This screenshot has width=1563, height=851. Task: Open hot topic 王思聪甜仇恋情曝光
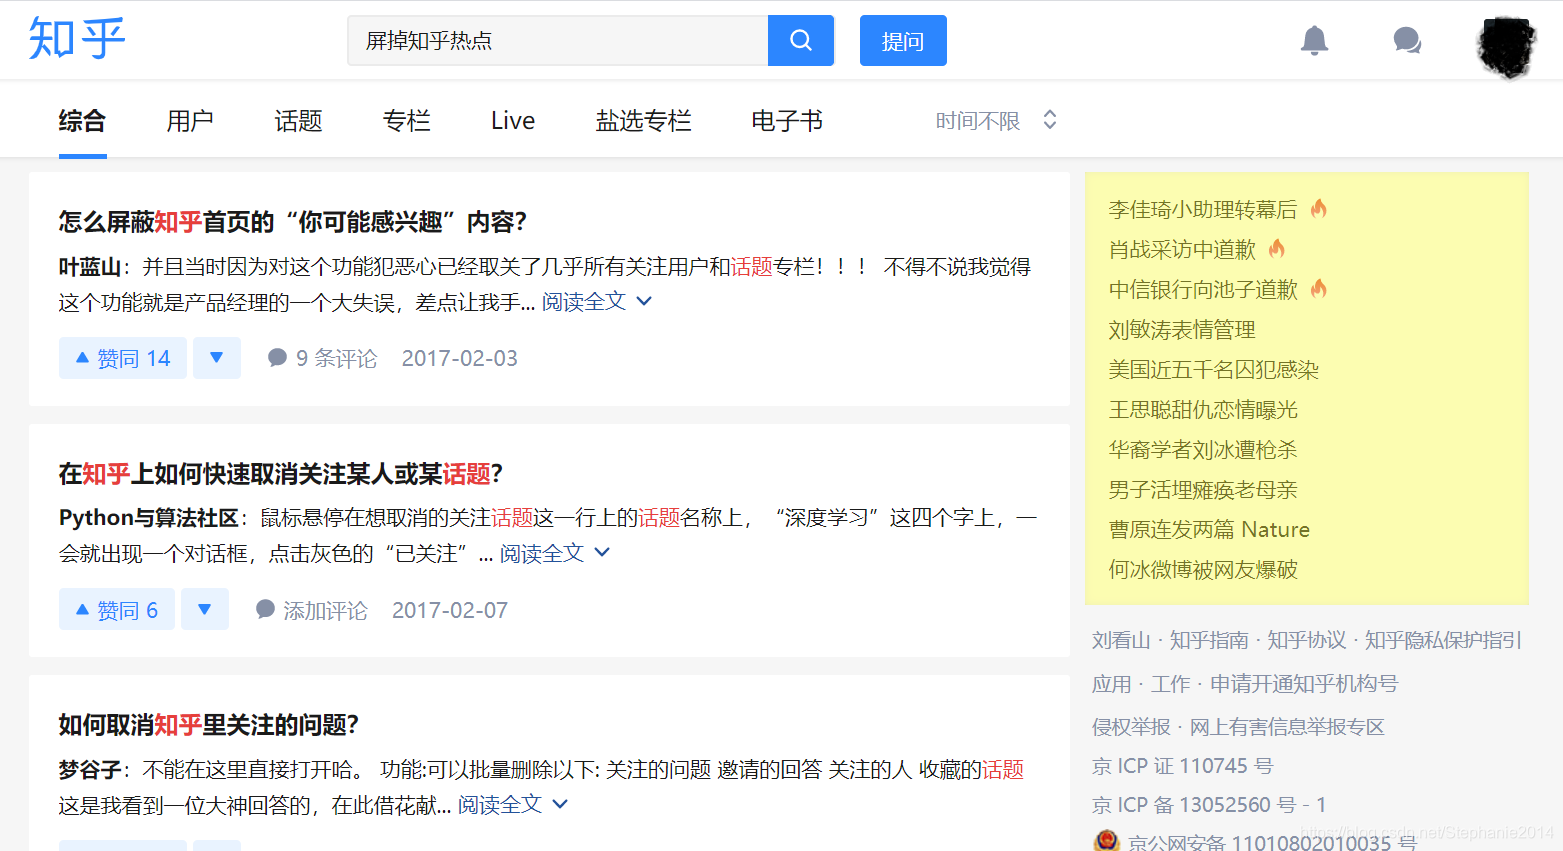click(x=1203, y=409)
